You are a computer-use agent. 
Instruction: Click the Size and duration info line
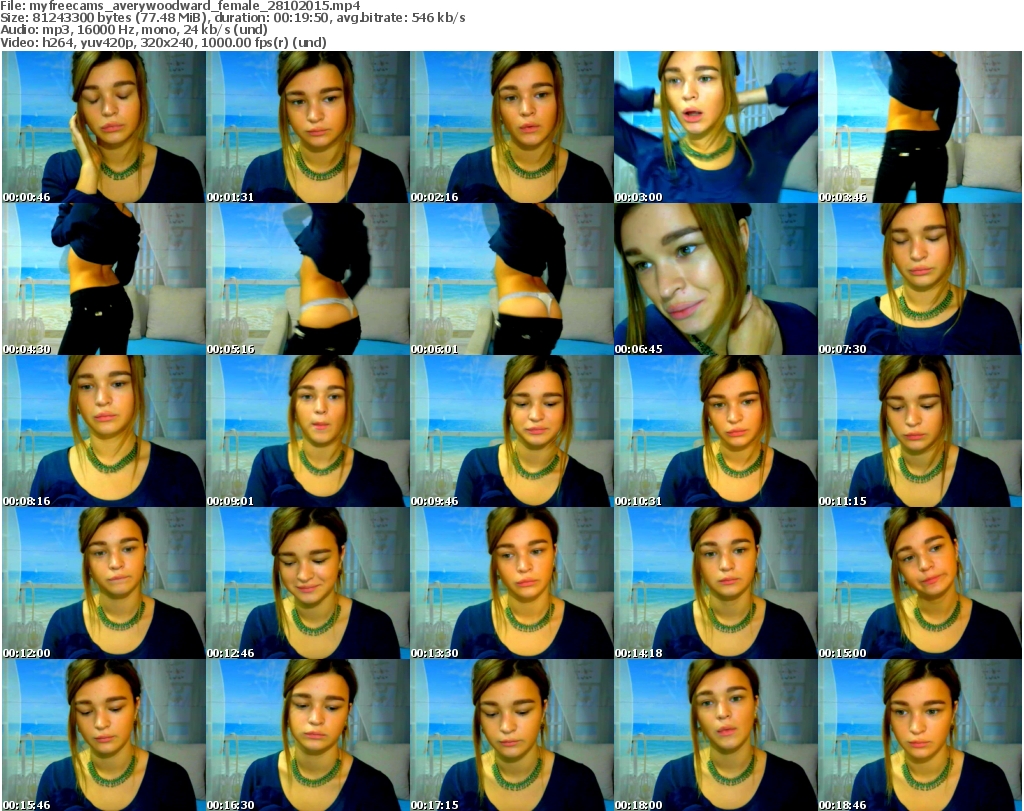(x=233, y=18)
